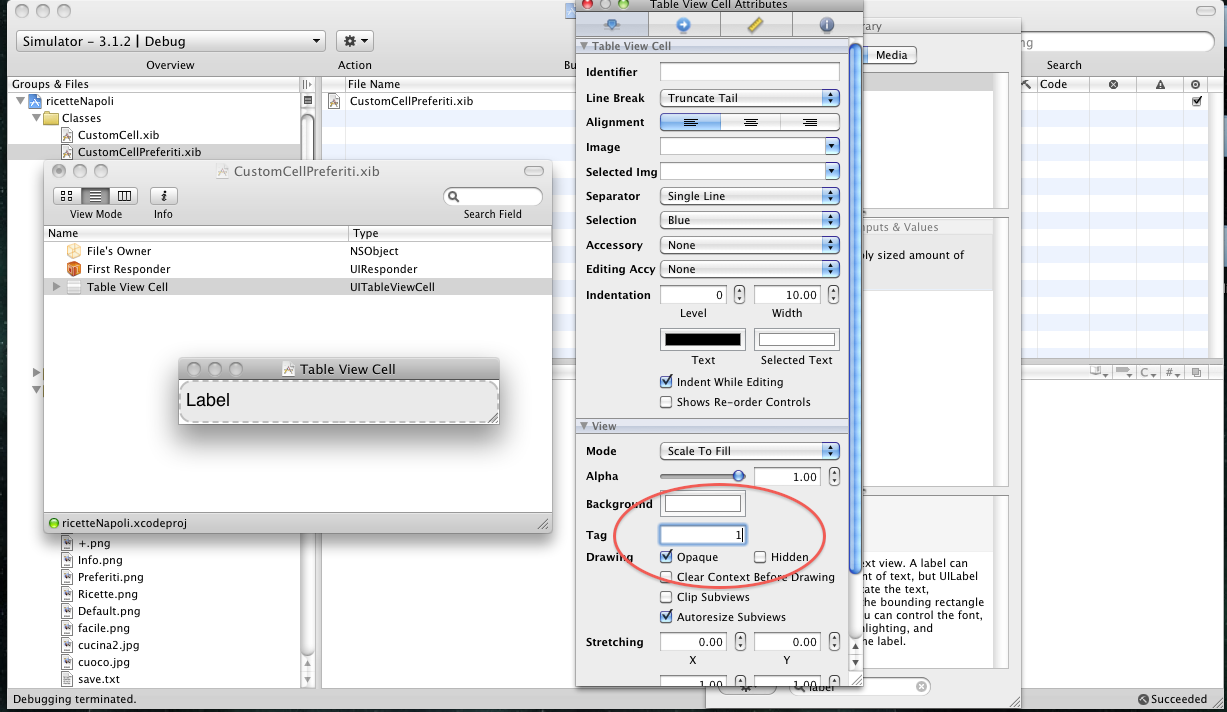The width and height of the screenshot is (1227, 712).
Task: Expand the Table View Cell row
Action: click(56, 287)
